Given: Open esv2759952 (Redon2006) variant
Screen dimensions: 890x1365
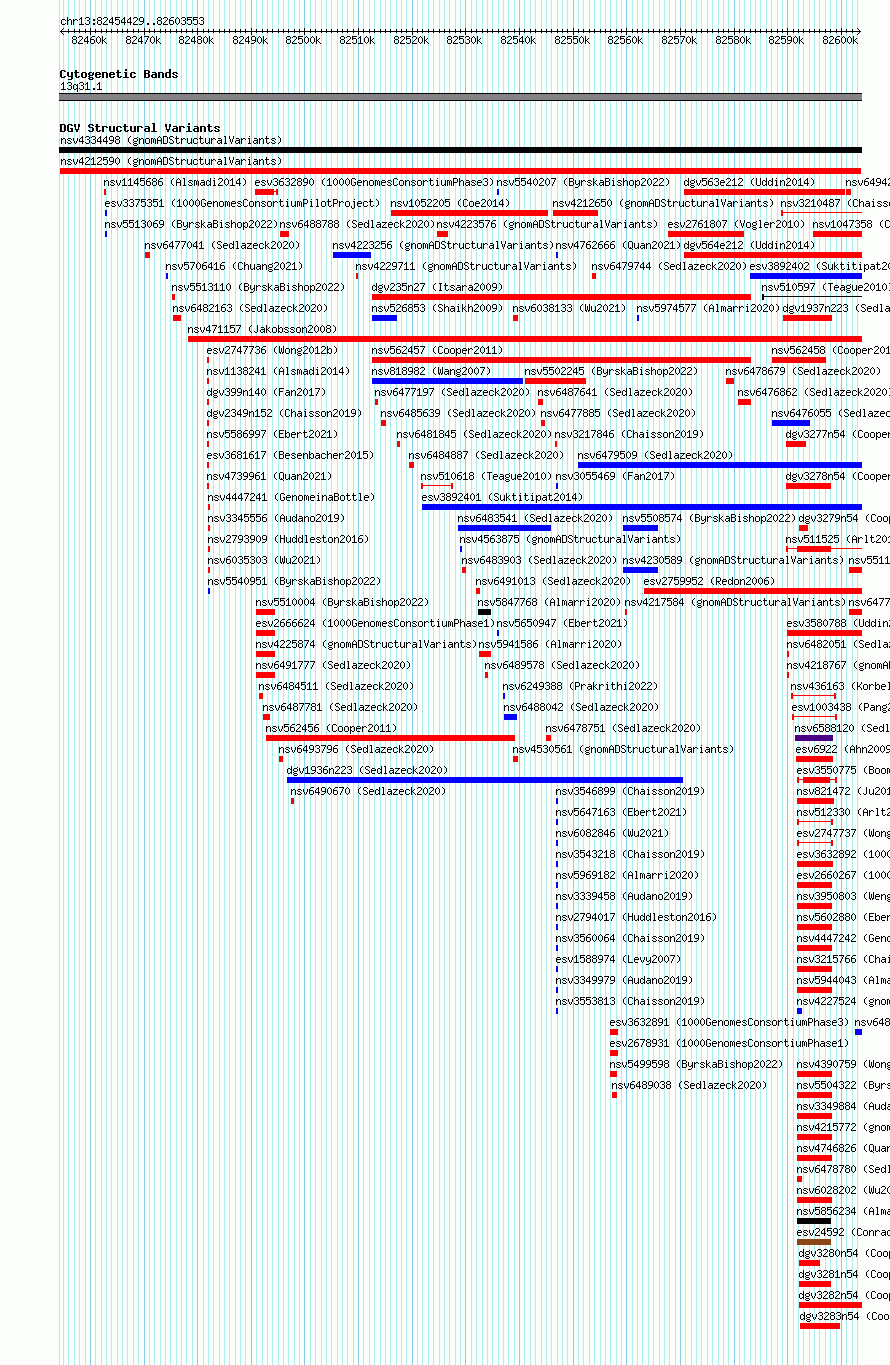Looking at the screenshot, I should pos(709,581).
